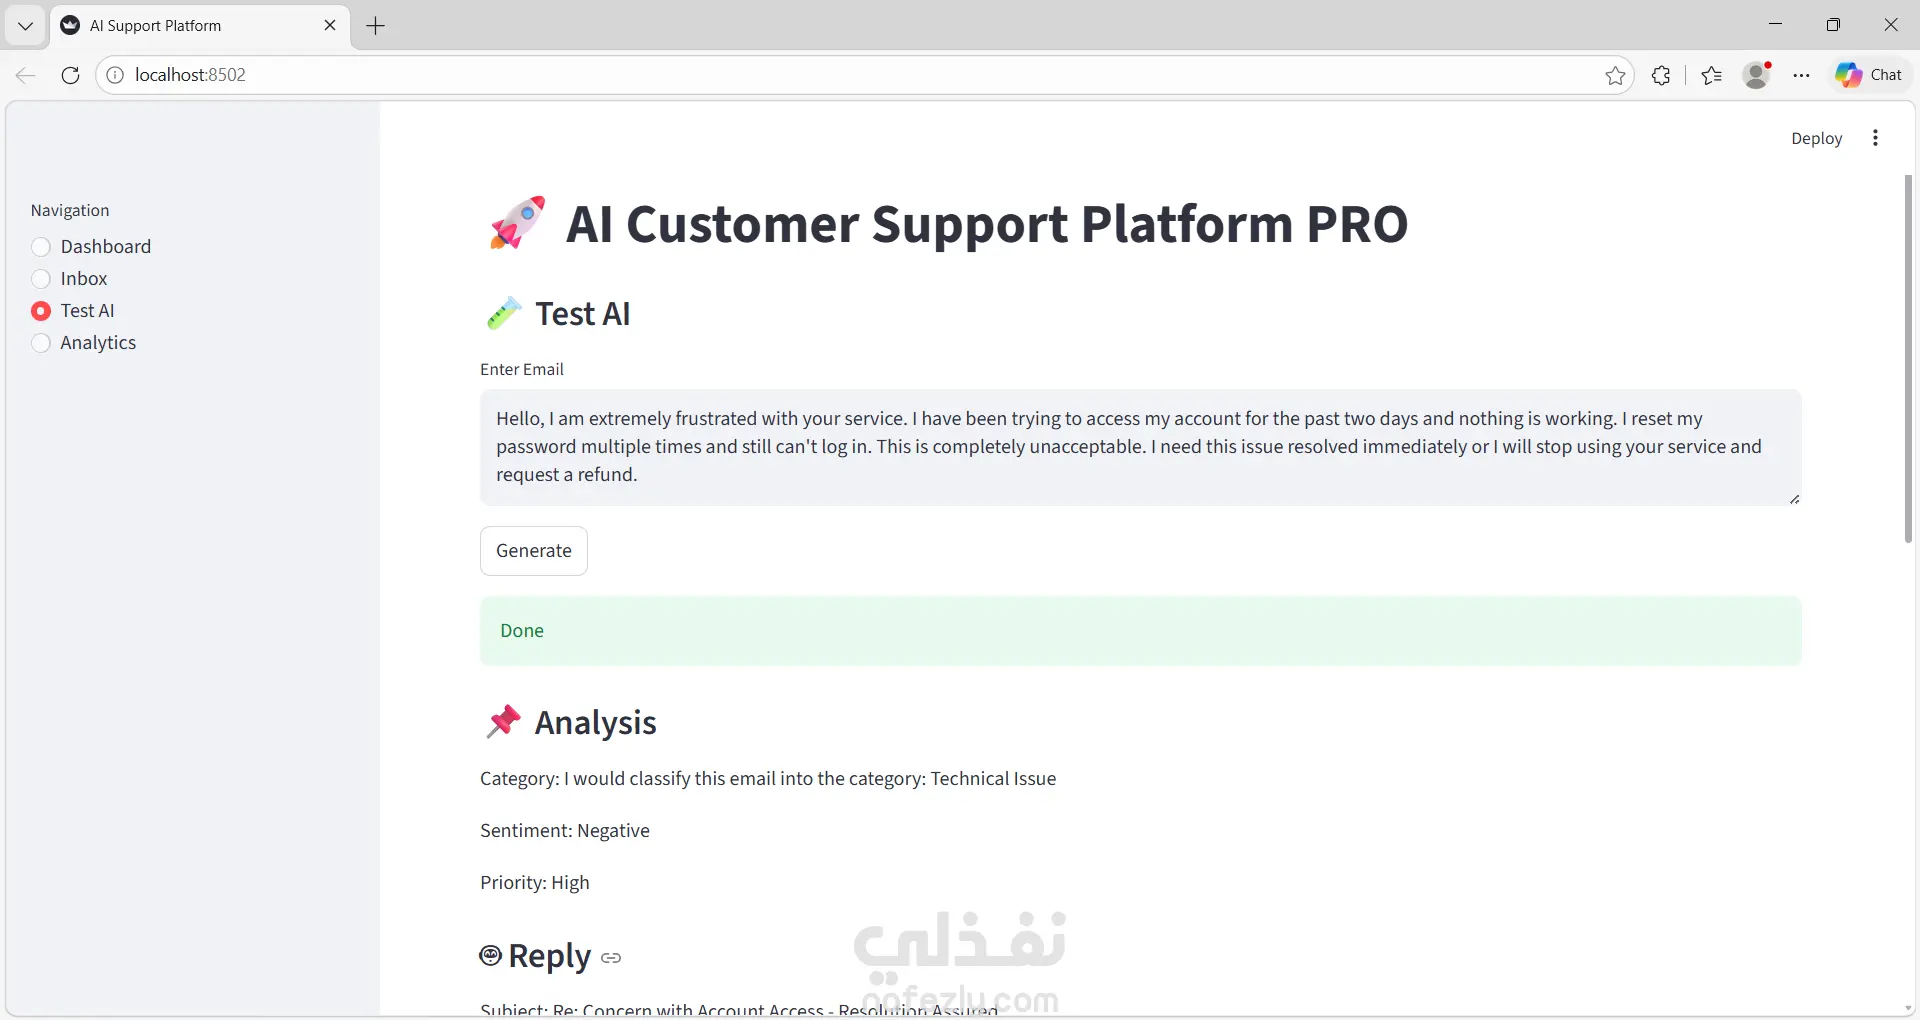Viewport: 1920px width, 1020px height.
Task: Click the anchor link icon beside Reply
Action: pos(611,958)
